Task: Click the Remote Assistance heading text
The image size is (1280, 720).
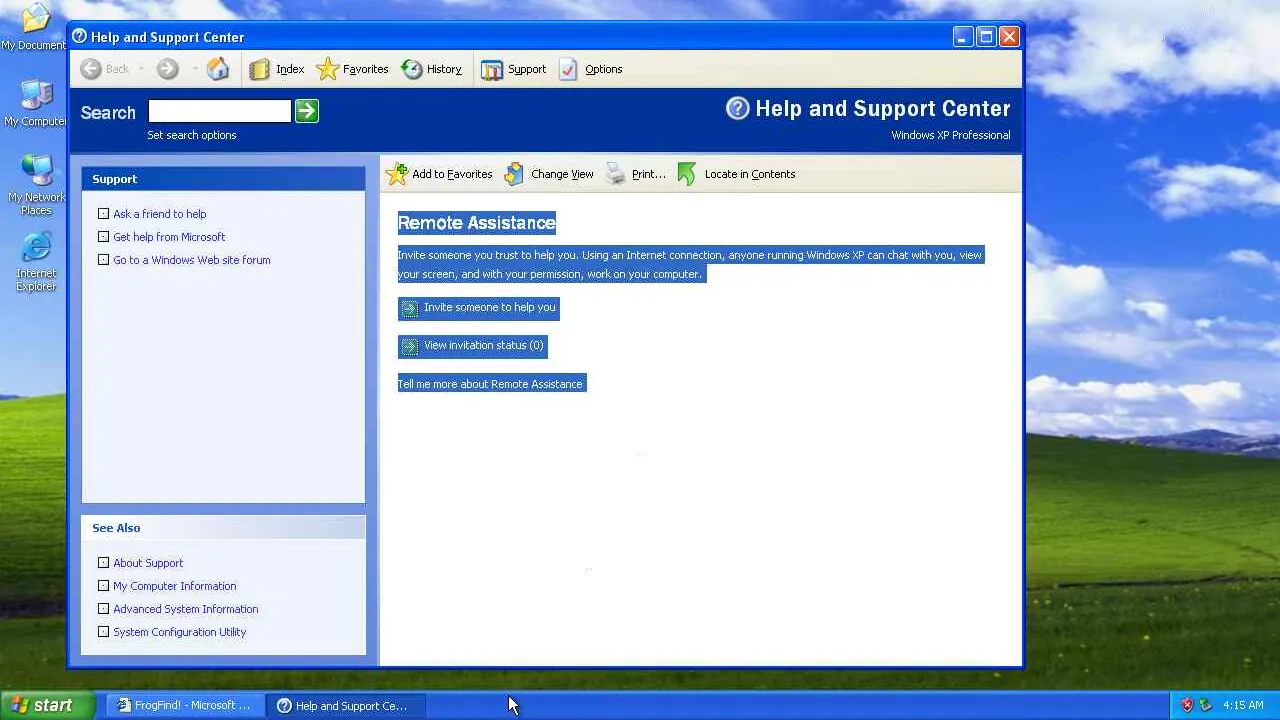Action: tap(477, 223)
